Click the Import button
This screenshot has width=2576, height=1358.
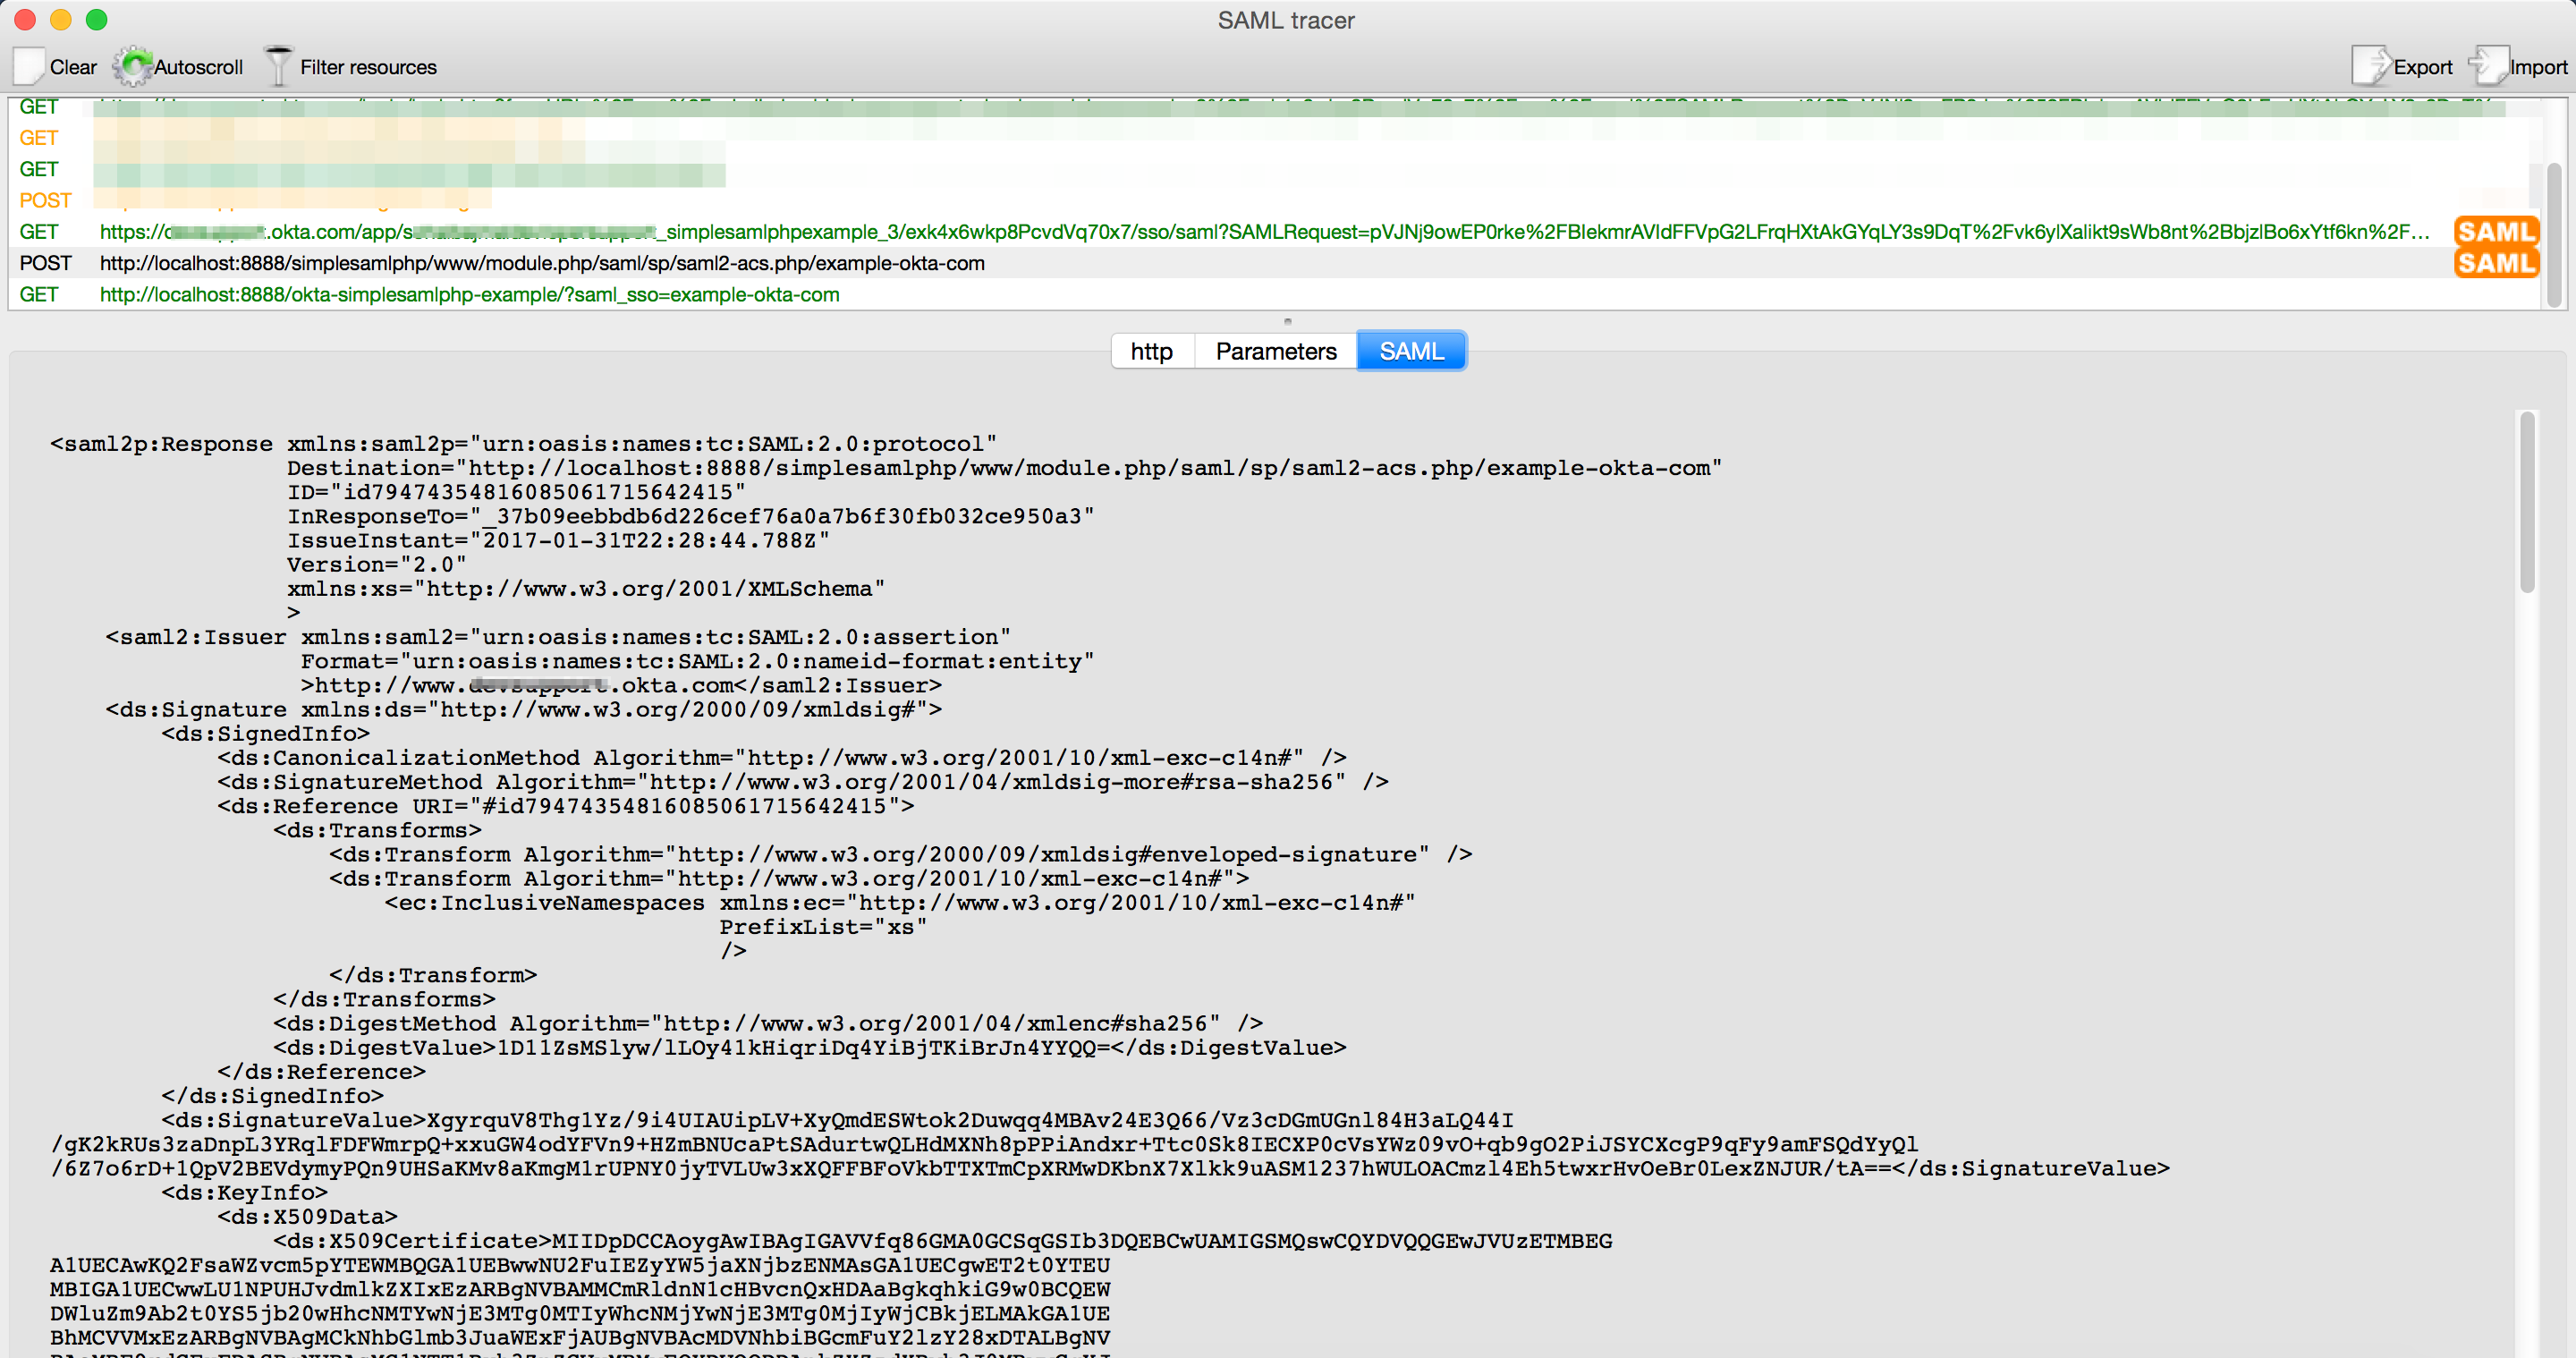click(2520, 64)
